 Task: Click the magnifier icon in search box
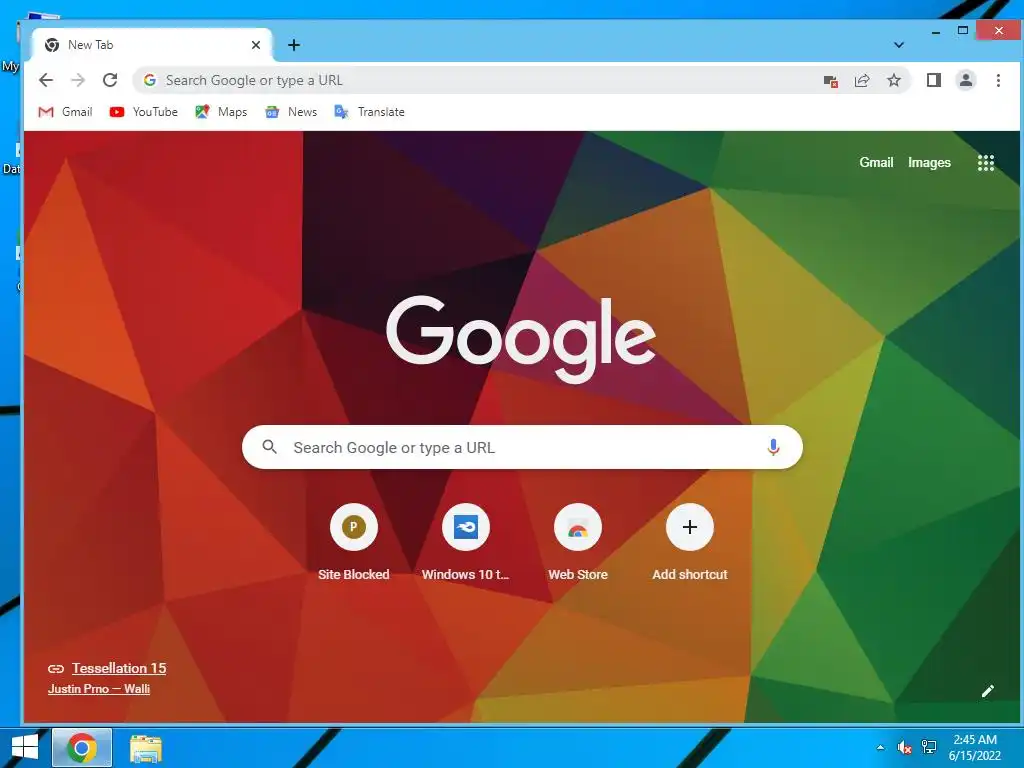coord(269,447)
